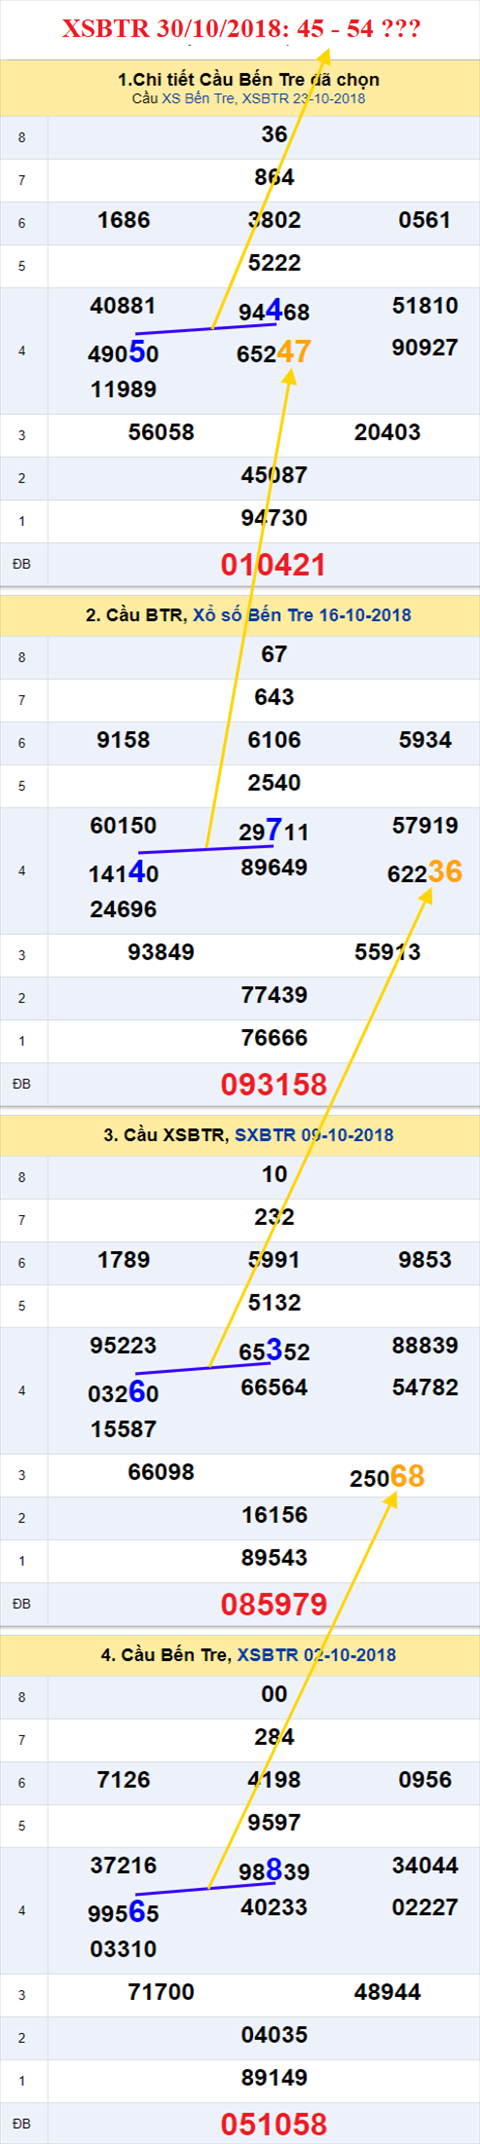The height and width of the screenshot is (2144, 480).
Task: Click the number 864
Action: 274,178
